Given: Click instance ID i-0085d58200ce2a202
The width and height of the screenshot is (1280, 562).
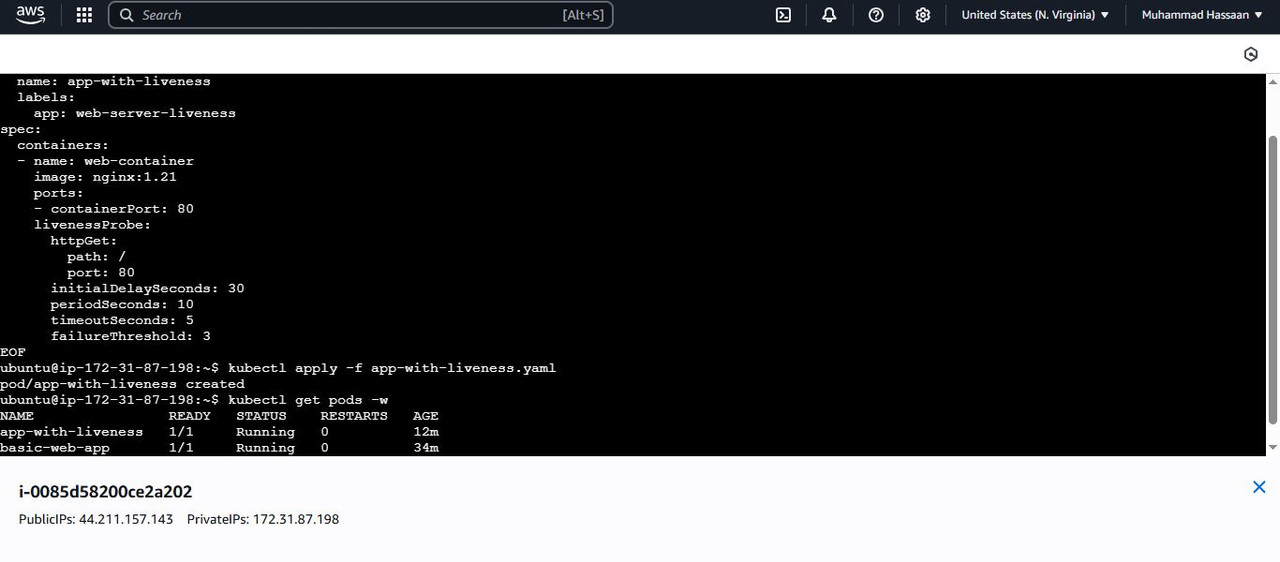Looking at the screenshot, I should coord(106,491).
